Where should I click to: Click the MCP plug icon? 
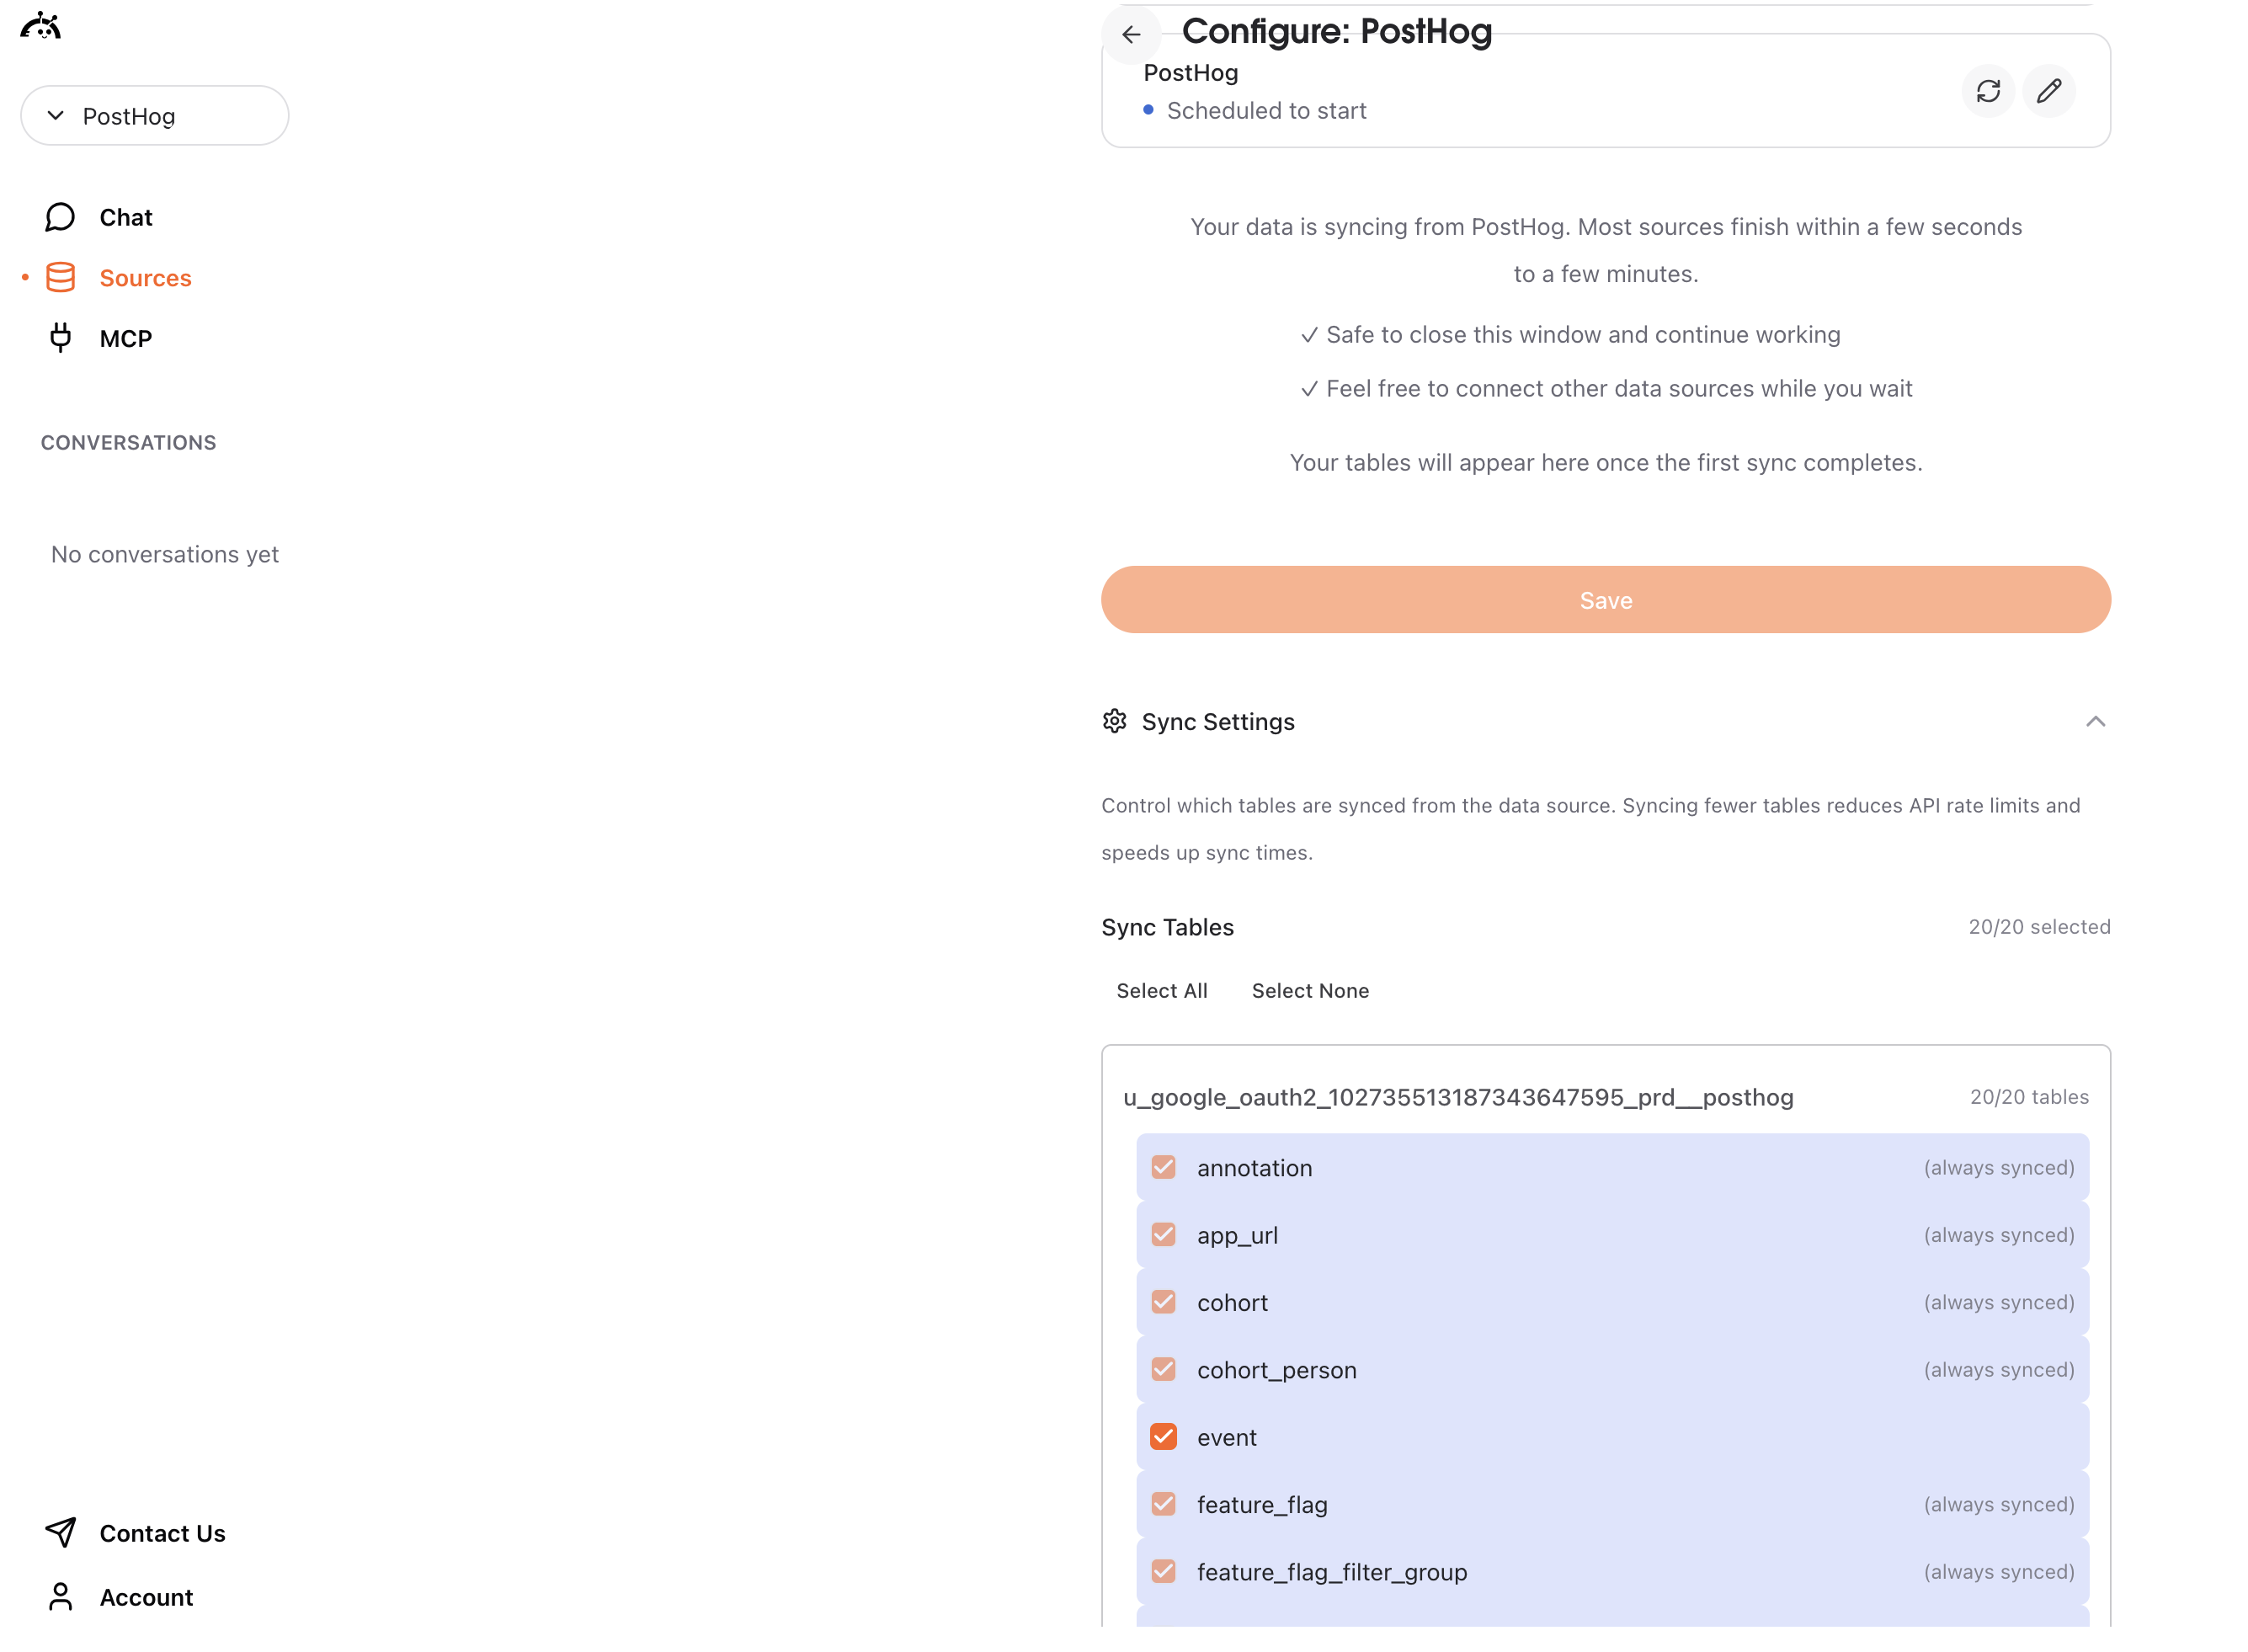[60, 338]
